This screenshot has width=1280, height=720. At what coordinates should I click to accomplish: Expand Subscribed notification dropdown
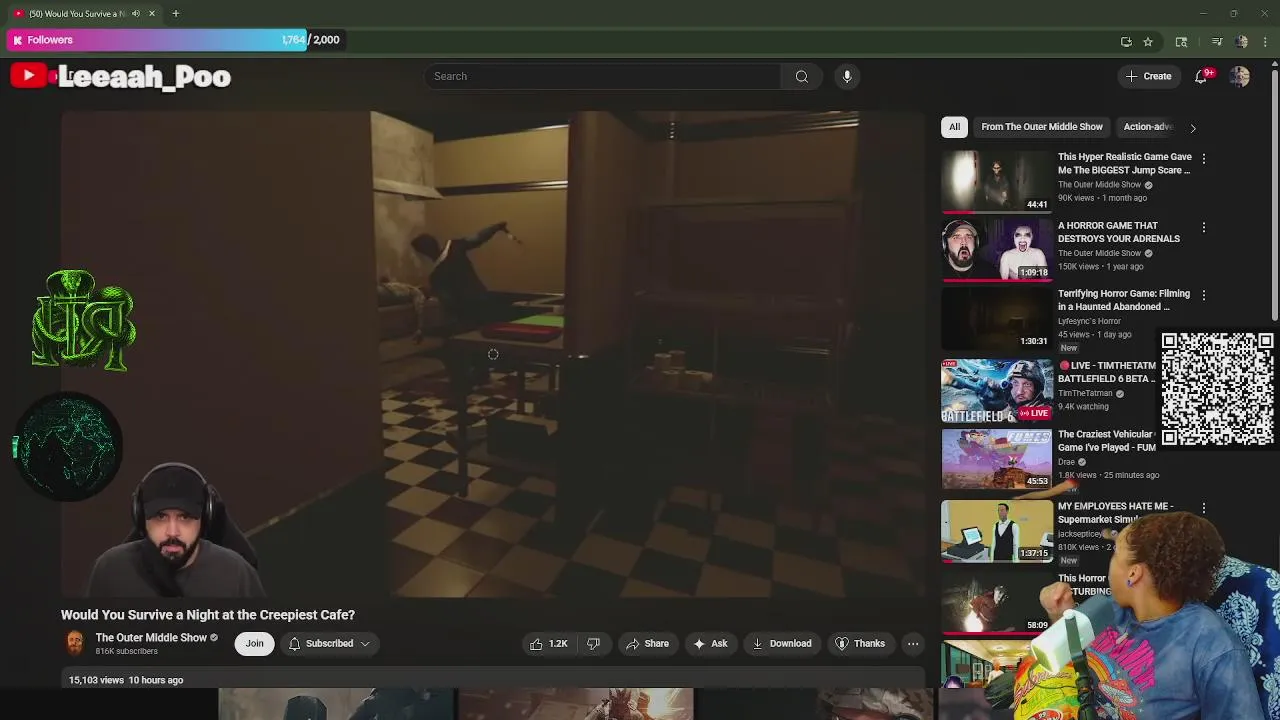(365, 644)
